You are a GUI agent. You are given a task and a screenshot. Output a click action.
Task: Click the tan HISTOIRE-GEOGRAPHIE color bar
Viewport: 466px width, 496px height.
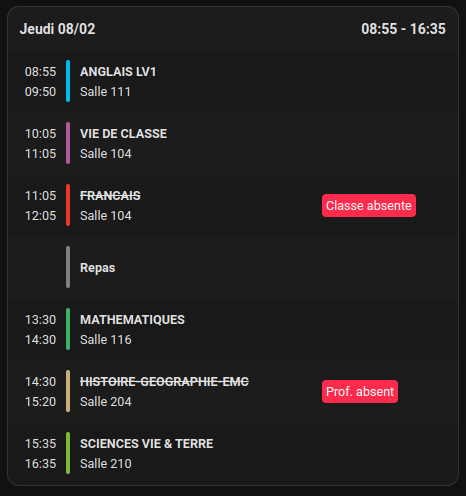pos(68,391)
